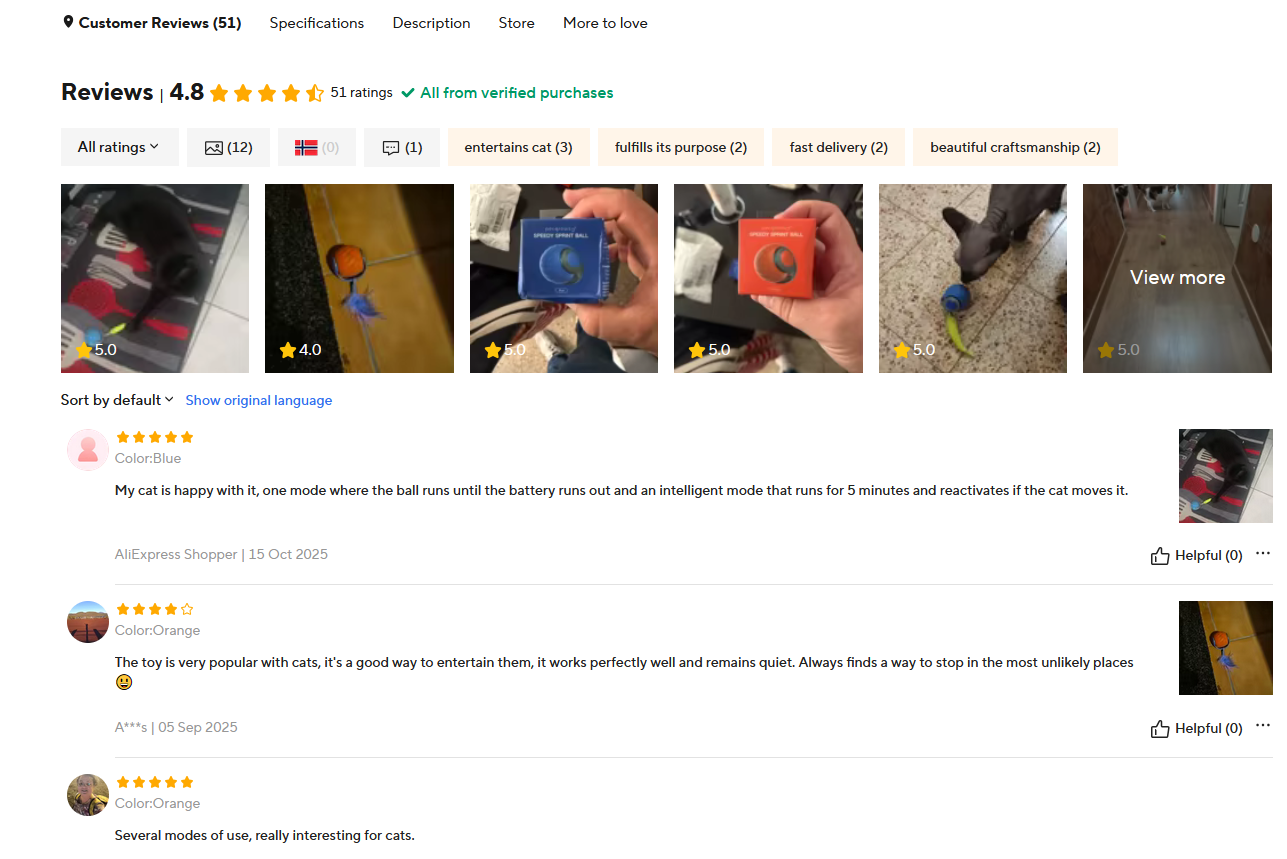Filter reviews with additional comments (1)
Viewport: 1287px width, 859px height.
[402, 147]
